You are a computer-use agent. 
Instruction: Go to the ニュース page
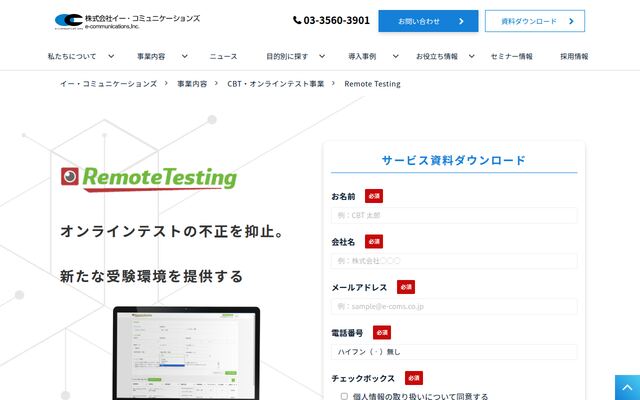tap(223, 56)
